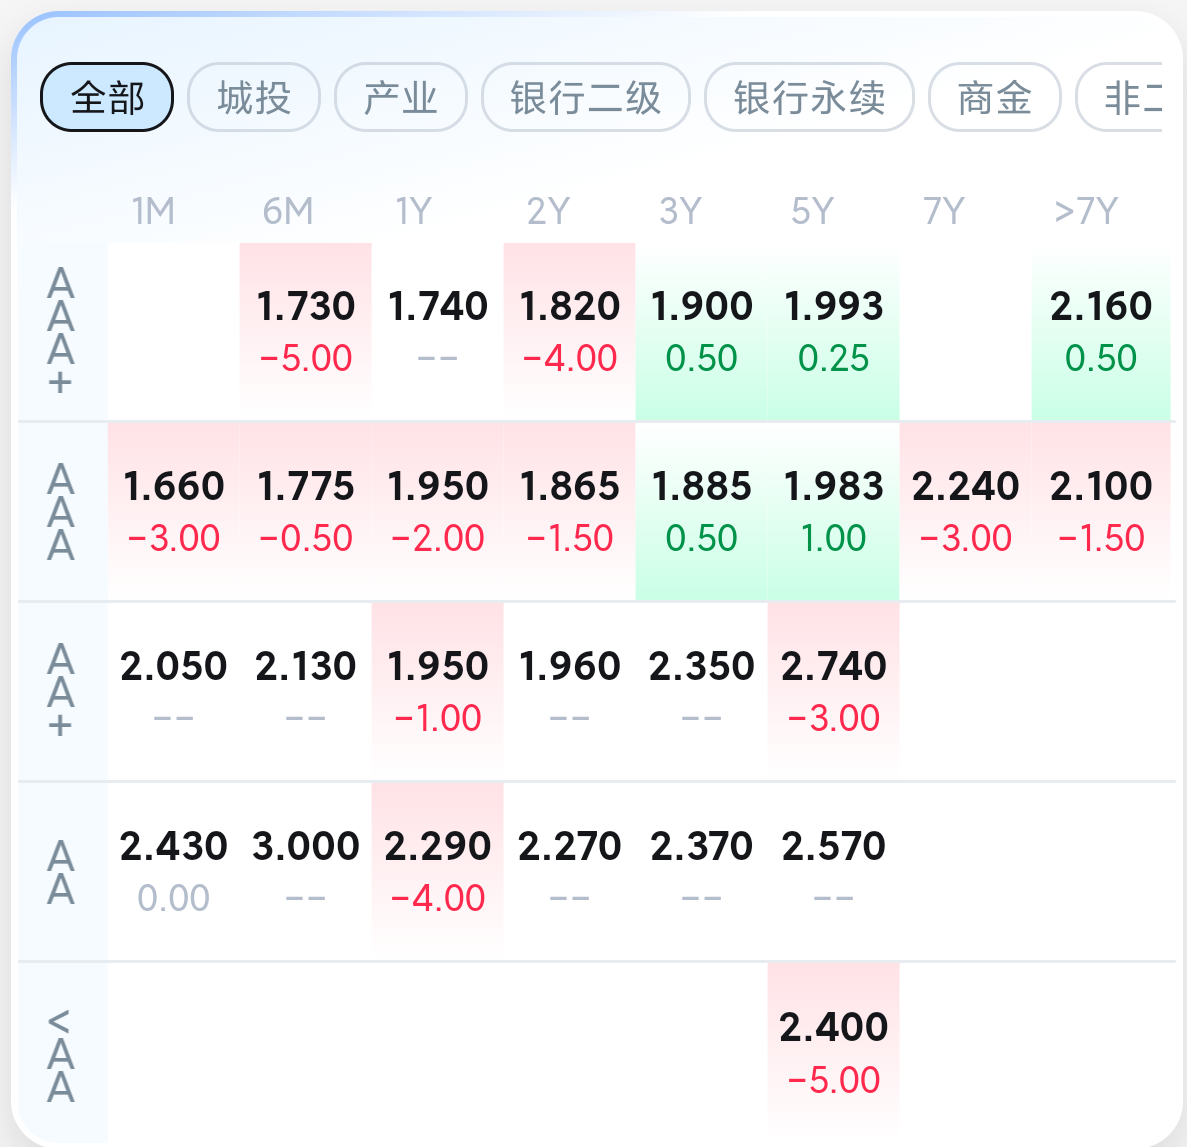Select the 银行永续 tab
The height and width of the screenshot is (1147, 1187).
808,98
